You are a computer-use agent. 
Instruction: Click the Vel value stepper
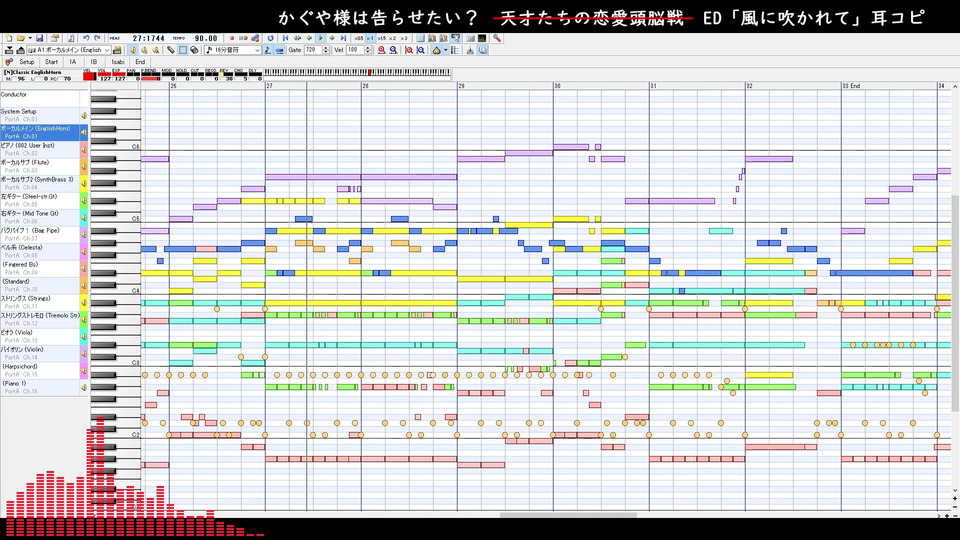pyautogui.click(x=368, y=50)
